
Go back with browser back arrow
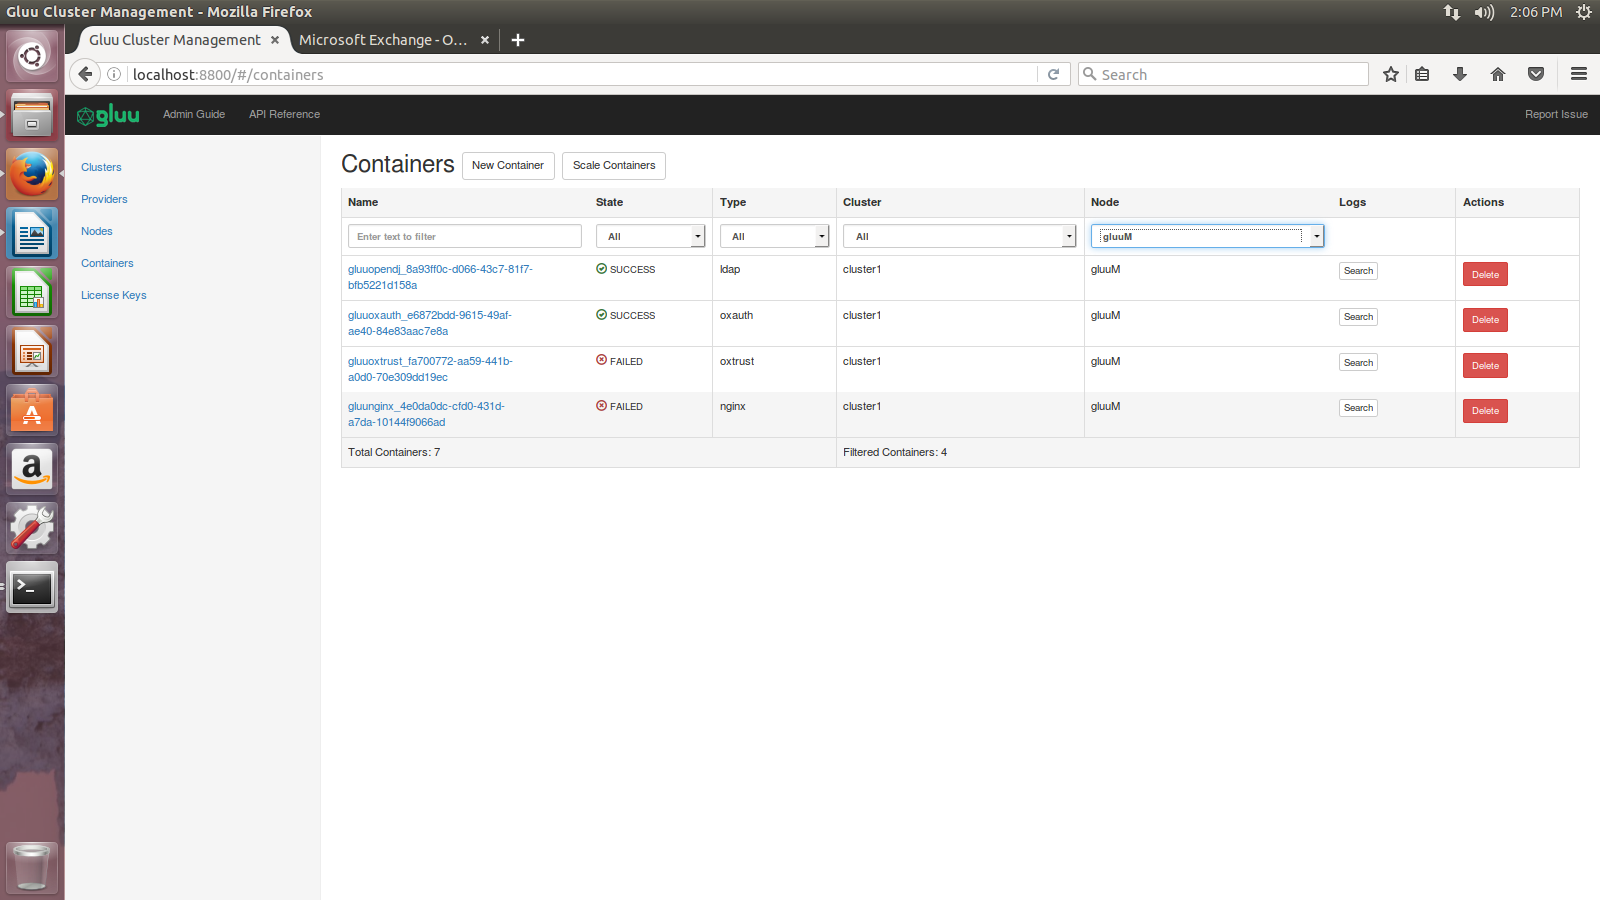[x=85, y=74]
